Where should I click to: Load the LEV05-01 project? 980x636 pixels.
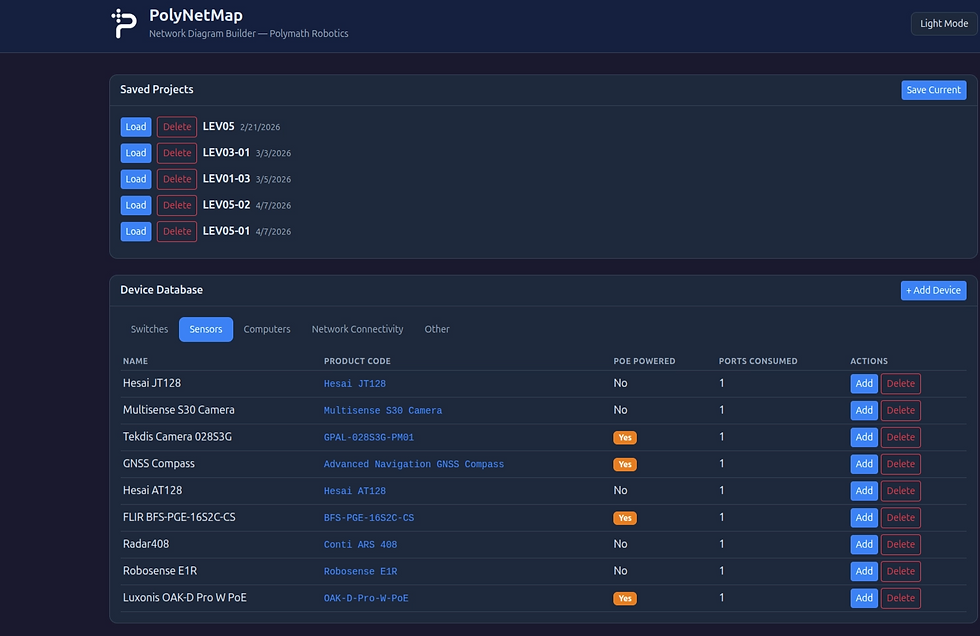pos(136,232)
